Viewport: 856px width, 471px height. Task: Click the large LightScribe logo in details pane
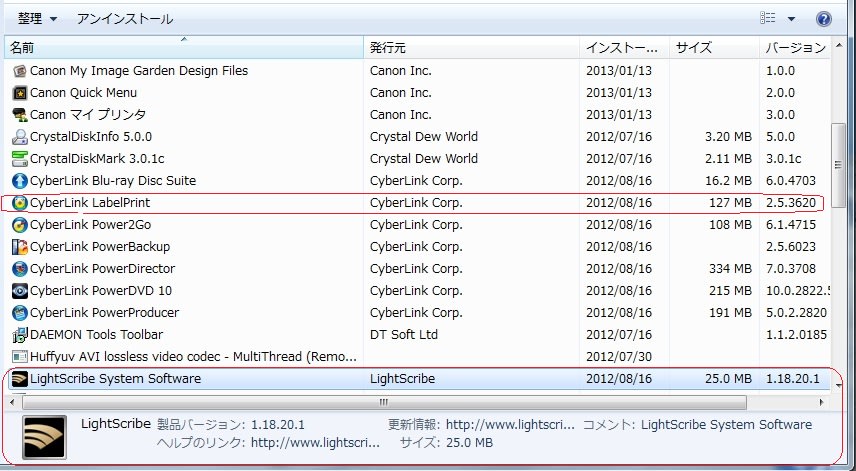coord(44,437)
